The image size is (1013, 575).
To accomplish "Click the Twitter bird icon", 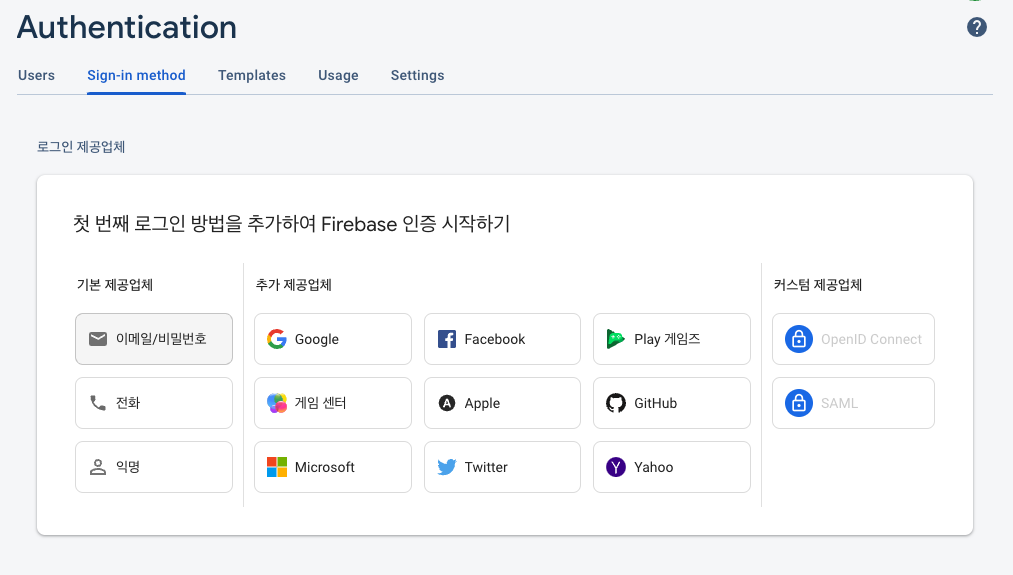I will click(x=446, y=467).
